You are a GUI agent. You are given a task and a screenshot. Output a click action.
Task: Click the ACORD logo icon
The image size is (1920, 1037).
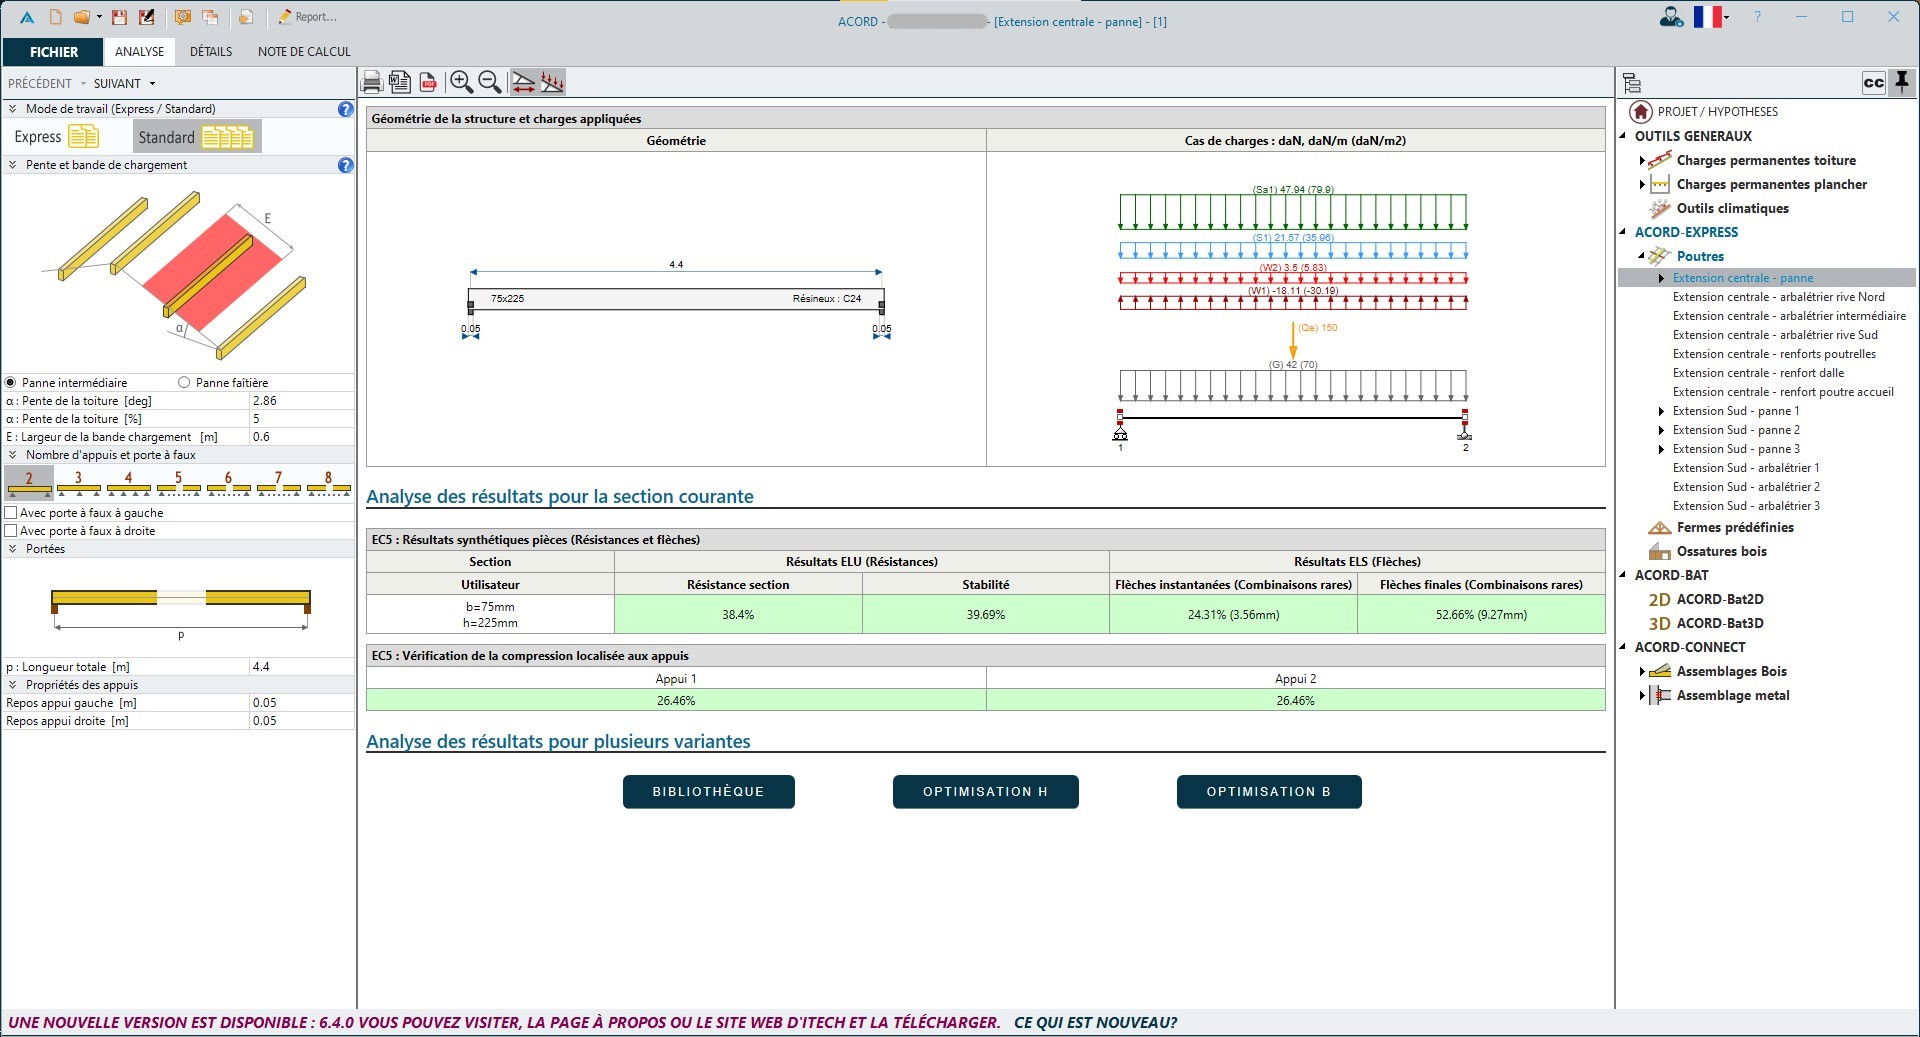(27, 17)
